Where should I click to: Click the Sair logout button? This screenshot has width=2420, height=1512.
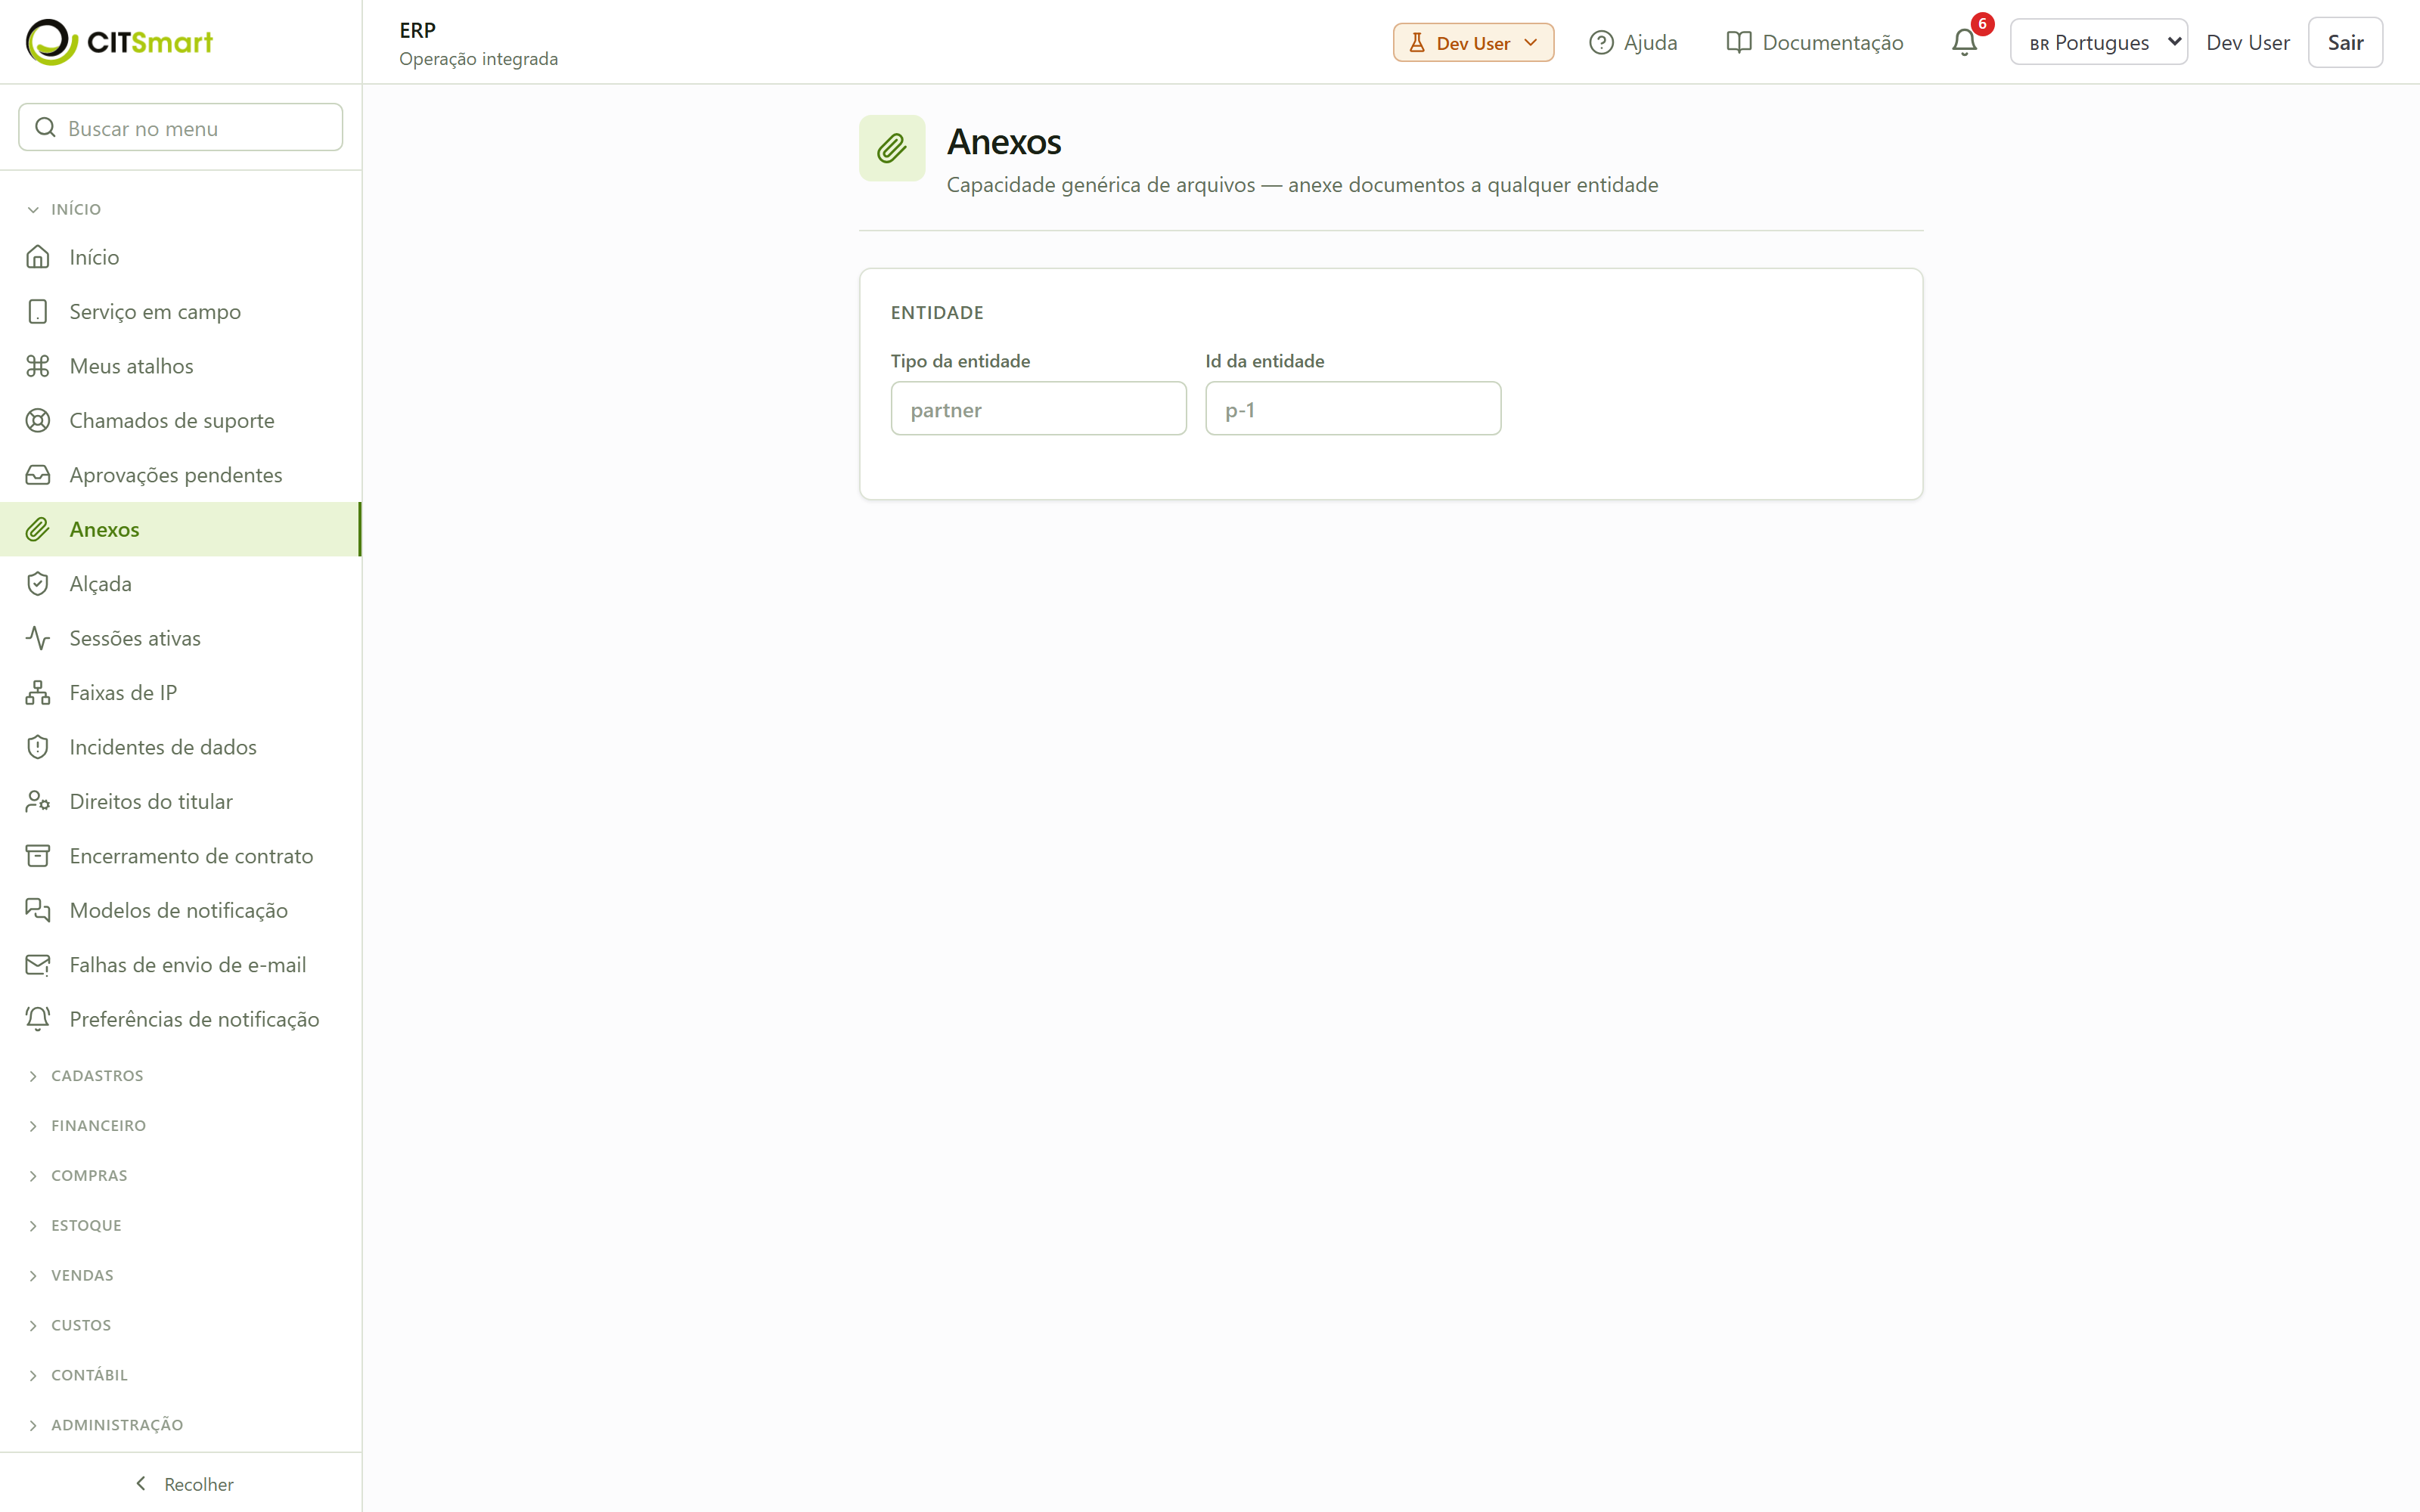(x=2345, y=42)
